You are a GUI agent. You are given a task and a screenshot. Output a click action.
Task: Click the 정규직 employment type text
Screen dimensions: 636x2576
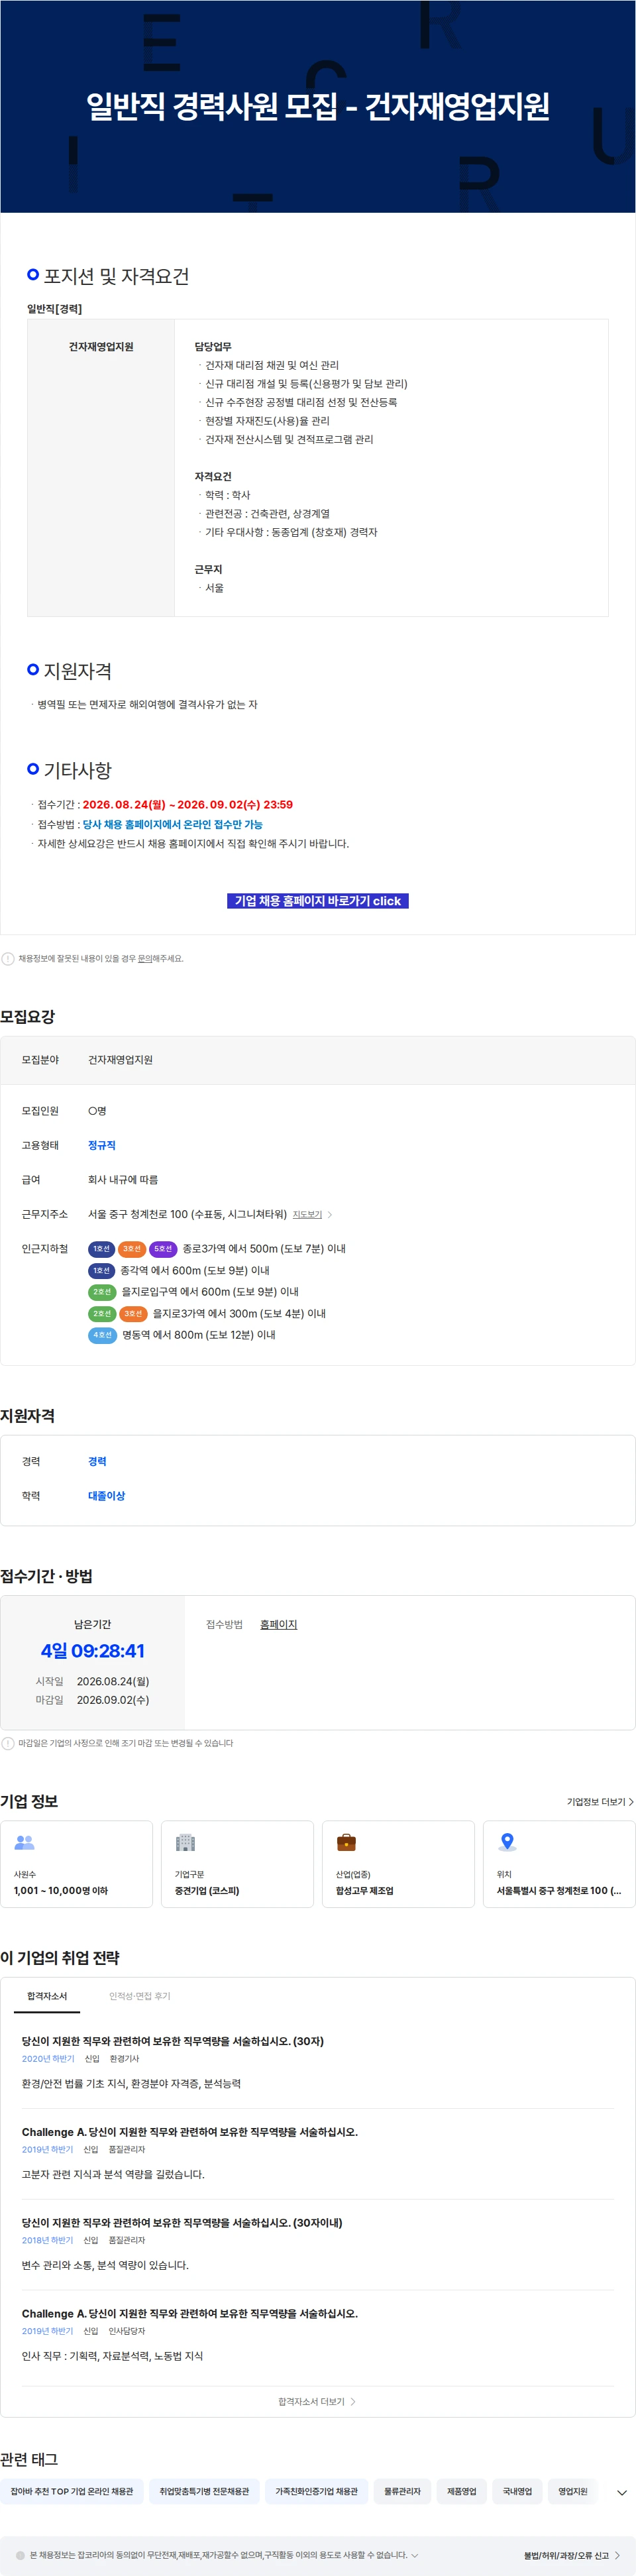click(x=102, y=1145)
